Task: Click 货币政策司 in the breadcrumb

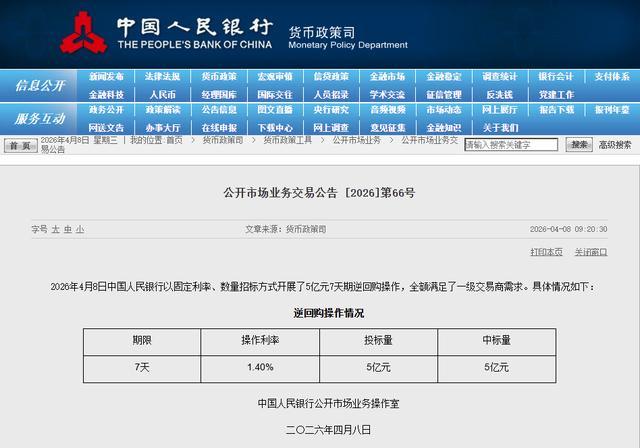Action: tap(222, 140)
